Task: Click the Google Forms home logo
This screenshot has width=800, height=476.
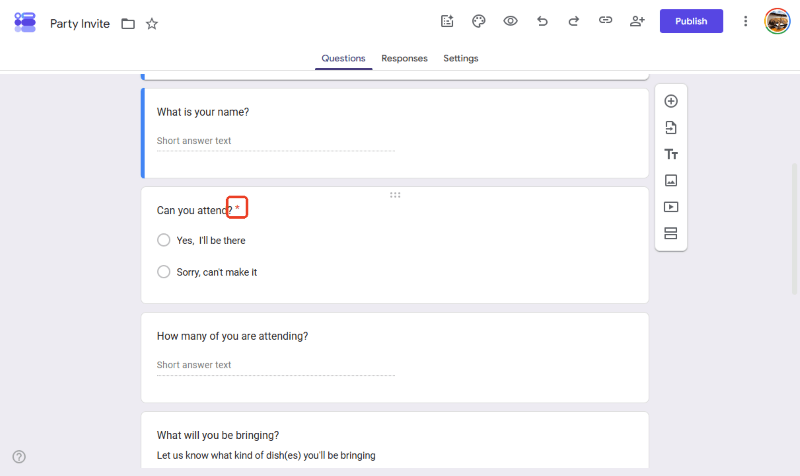Action: click(25, 22)
